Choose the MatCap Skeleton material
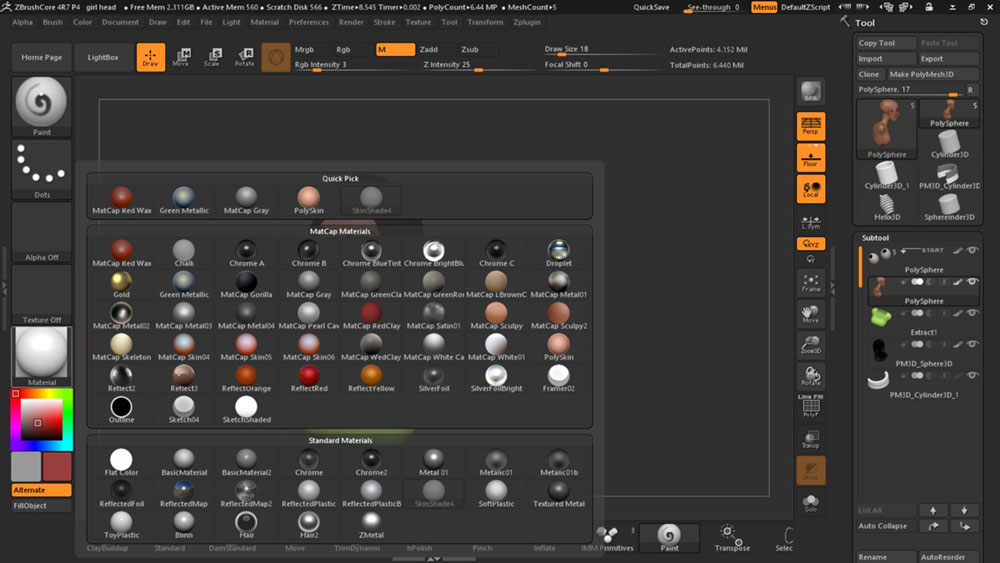This screenshot has height=563, width=1000. click(121, 347)
